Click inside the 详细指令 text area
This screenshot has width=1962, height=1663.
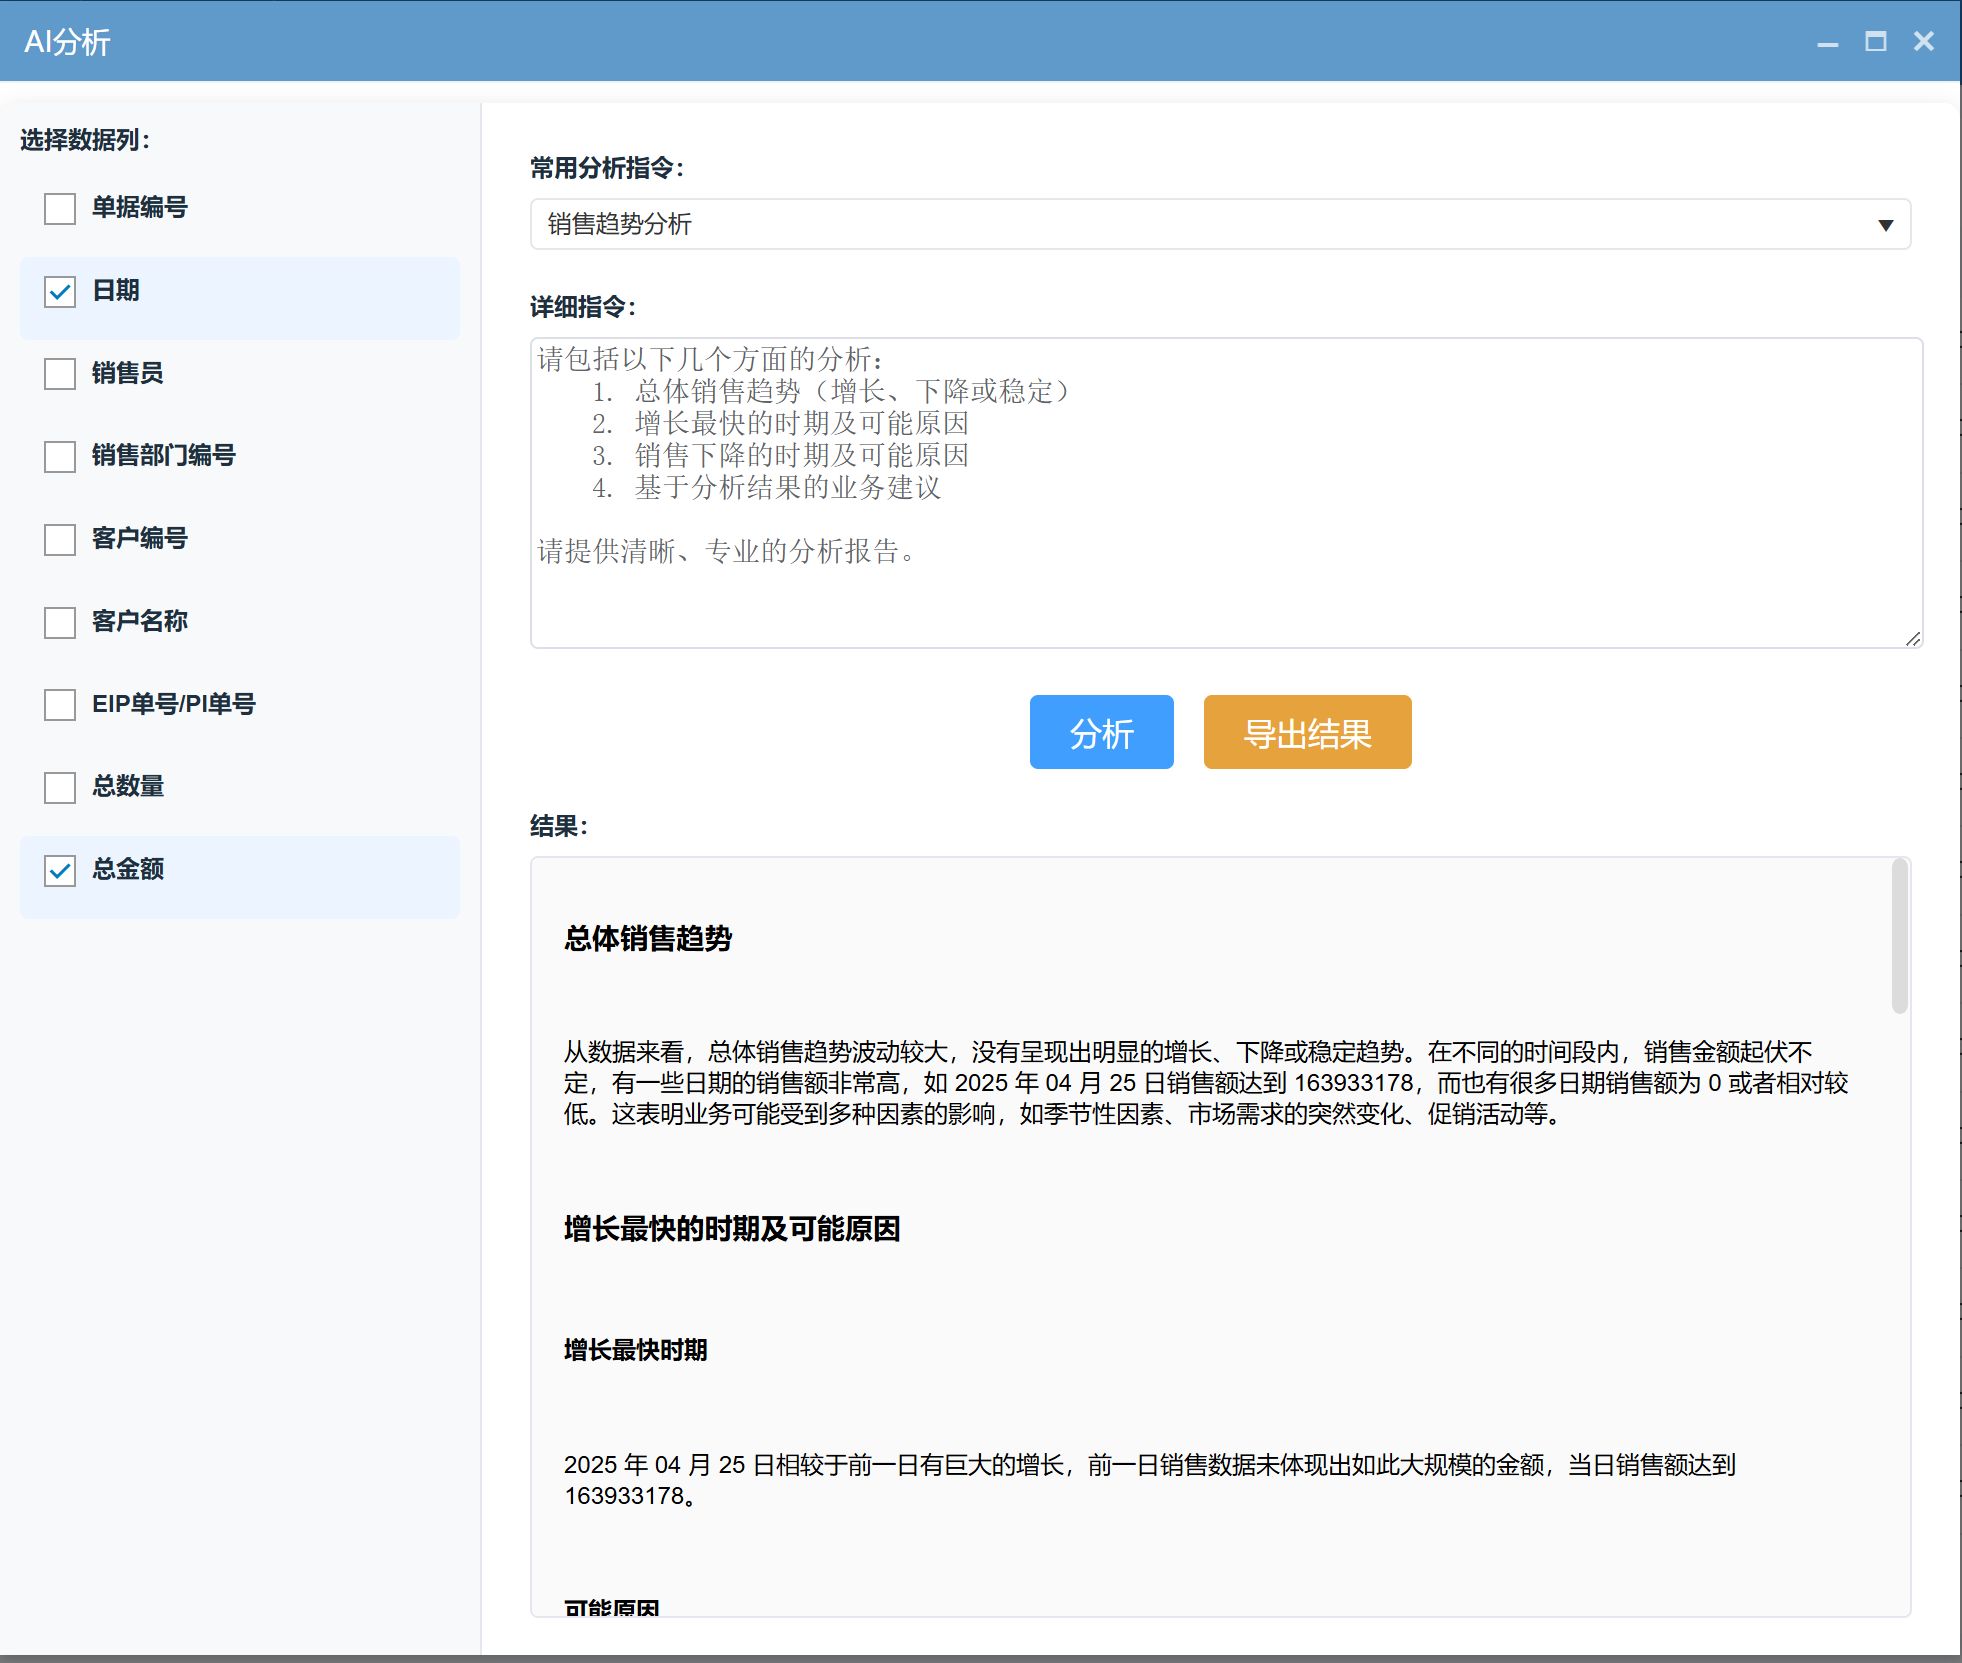click(x=1225, y=590)
